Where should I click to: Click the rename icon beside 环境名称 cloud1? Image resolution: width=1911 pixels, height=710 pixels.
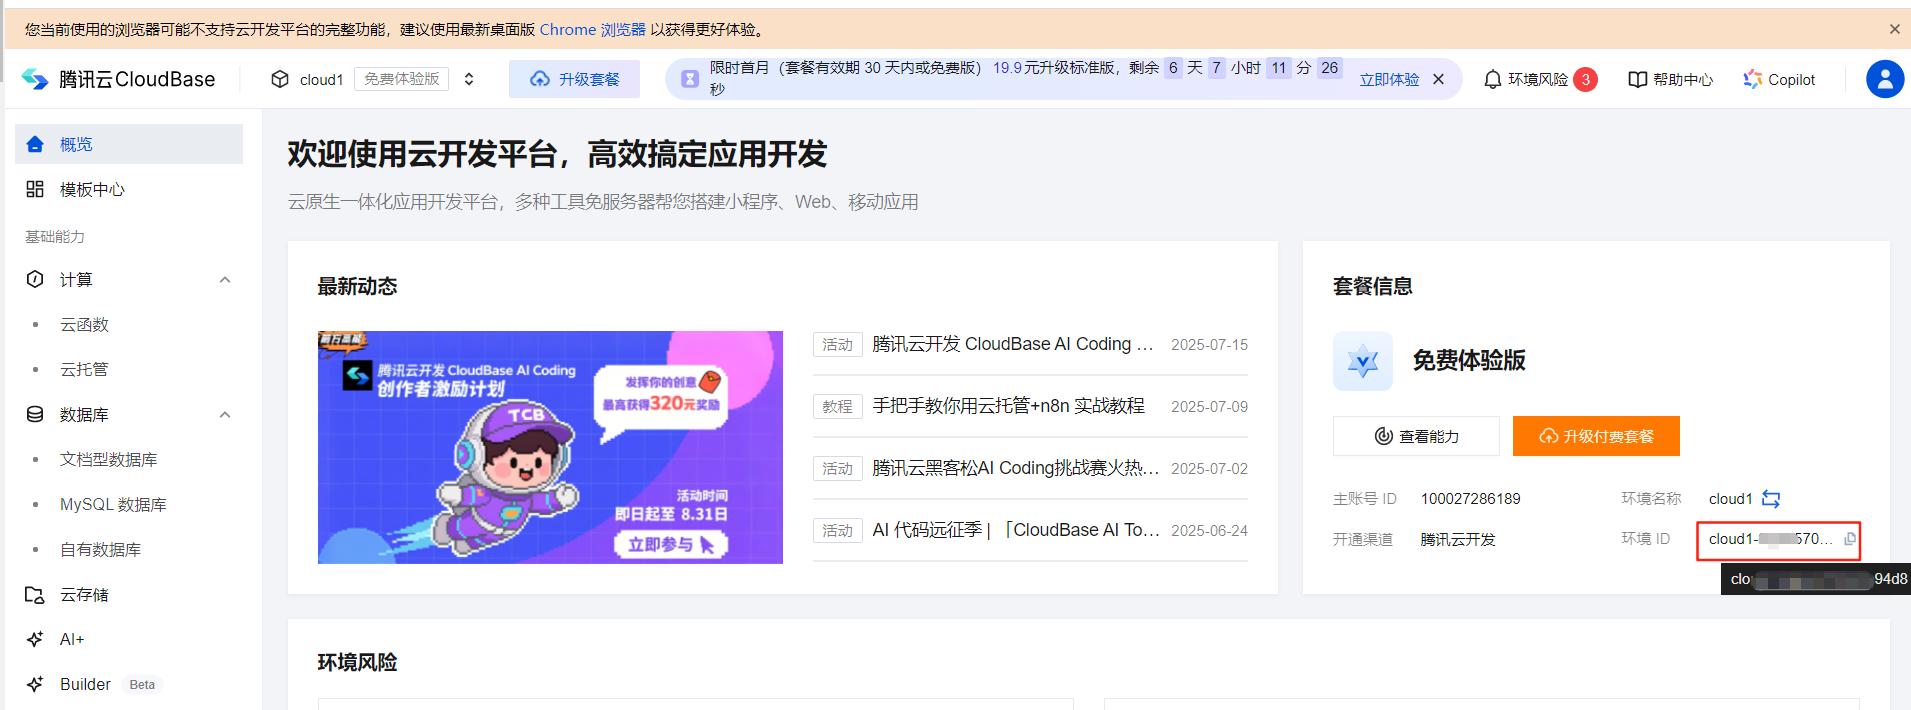pos(1771,499)
